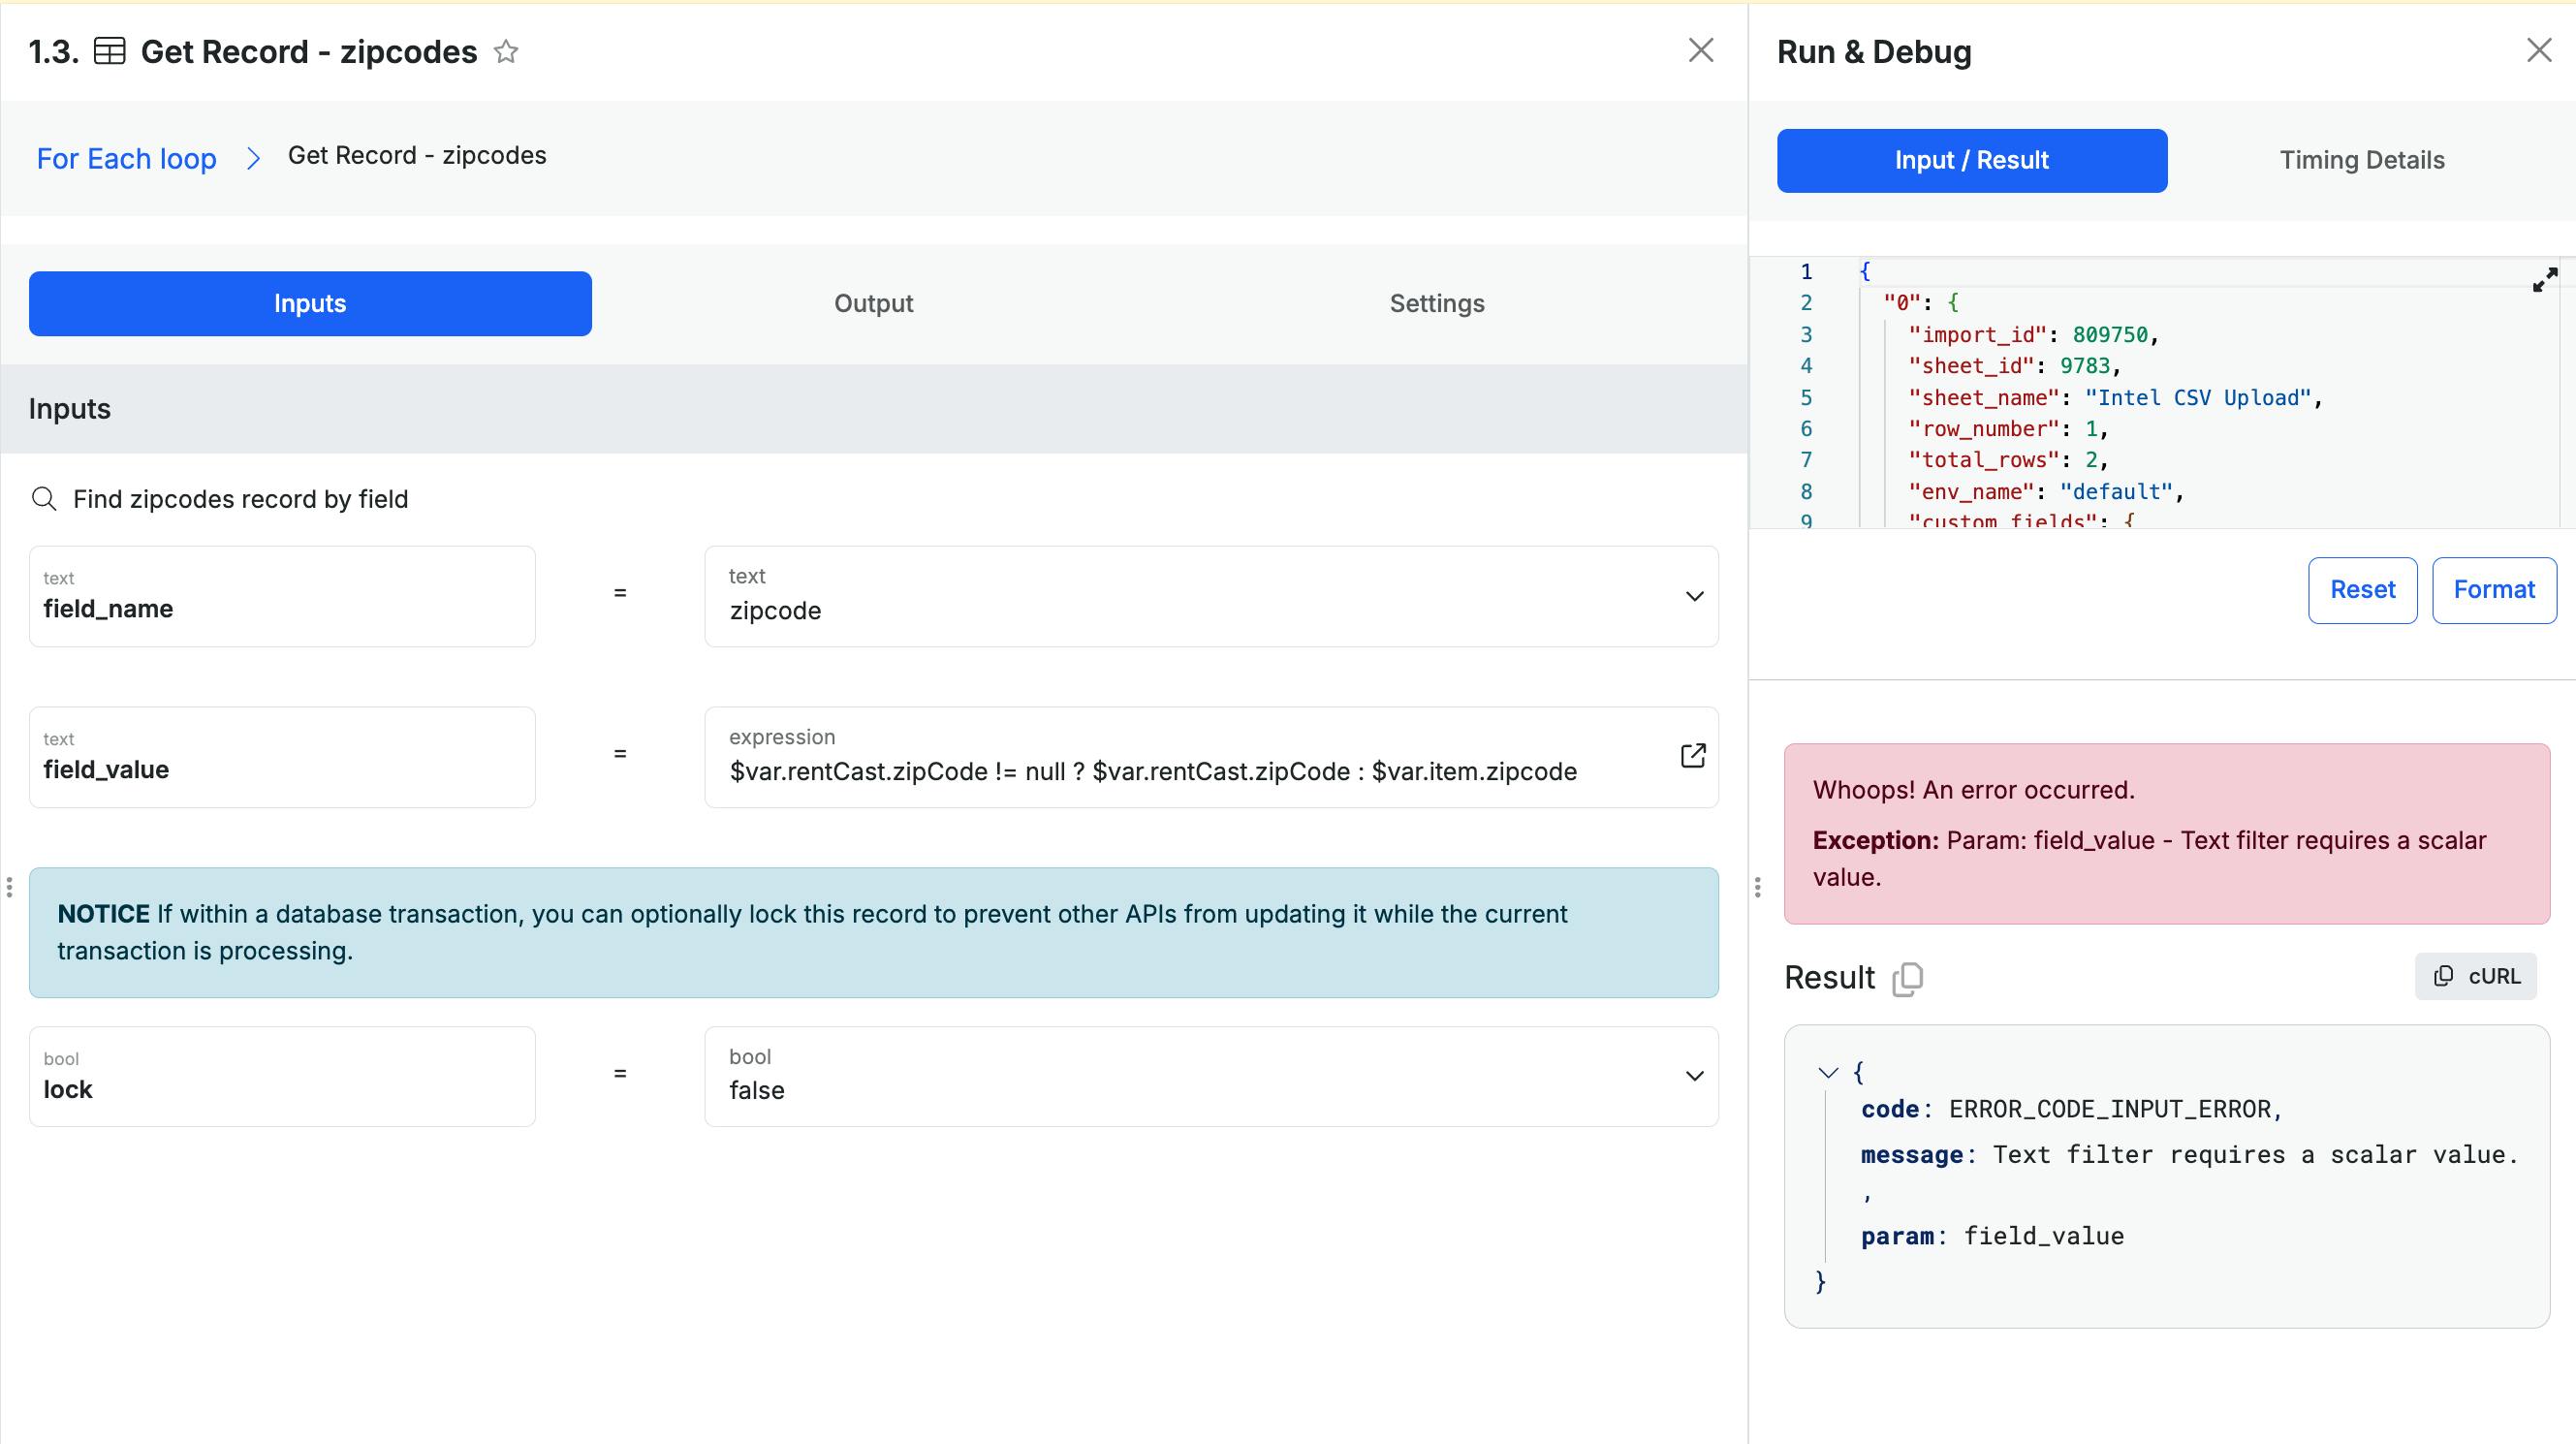Favorite this step with the star icon
The height and width of the screenshot is (1444, 2576).
(x=506, y=51)
